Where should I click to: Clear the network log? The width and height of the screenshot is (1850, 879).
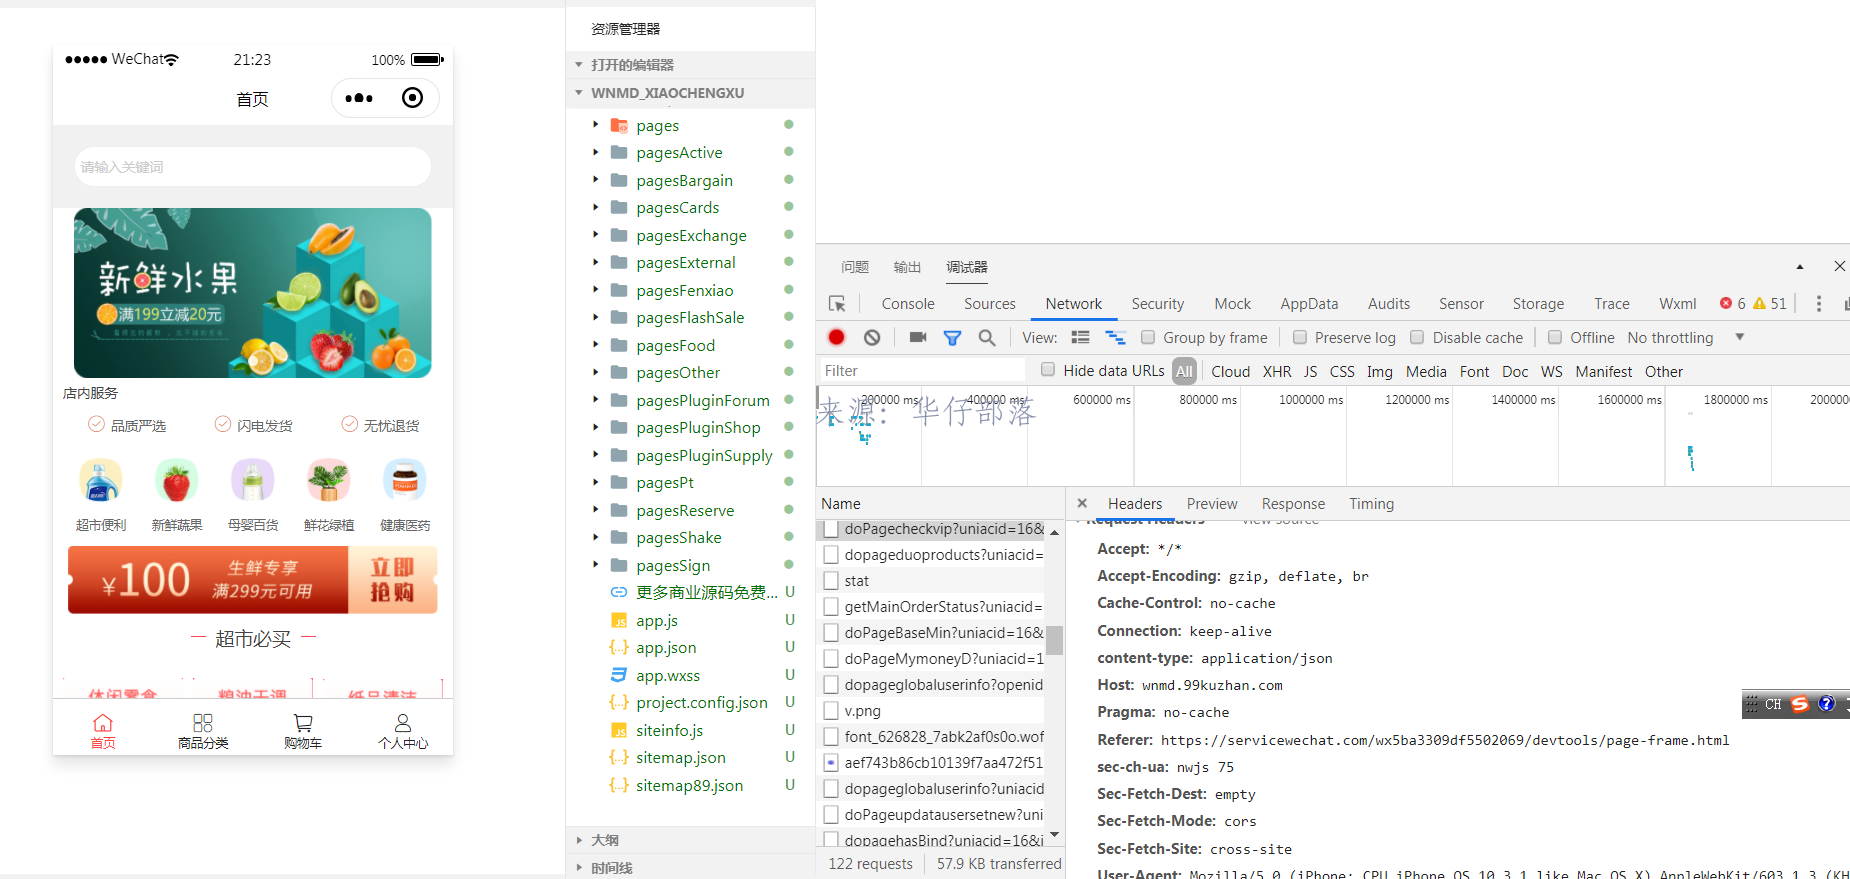[872, 338]
